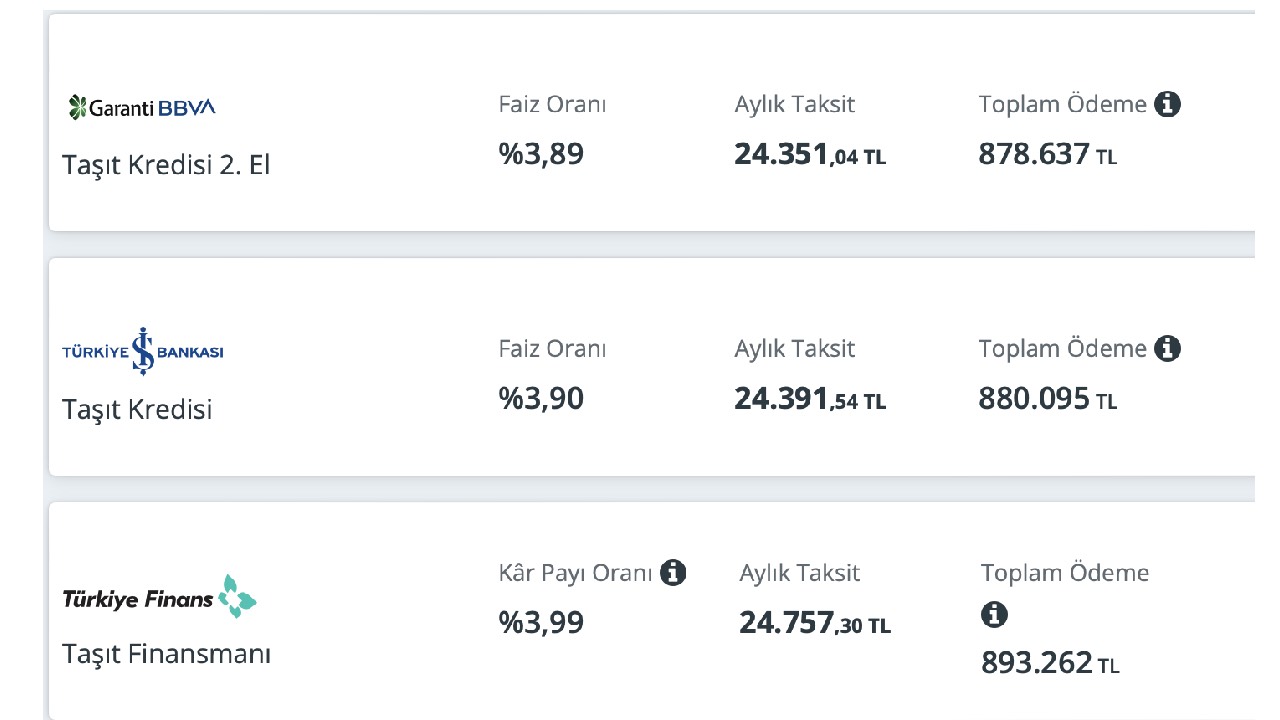Click monthly installment 24.391,54 TL
Image resolution: width=1280 pixels, height=720 pixels.
point(810,398)
